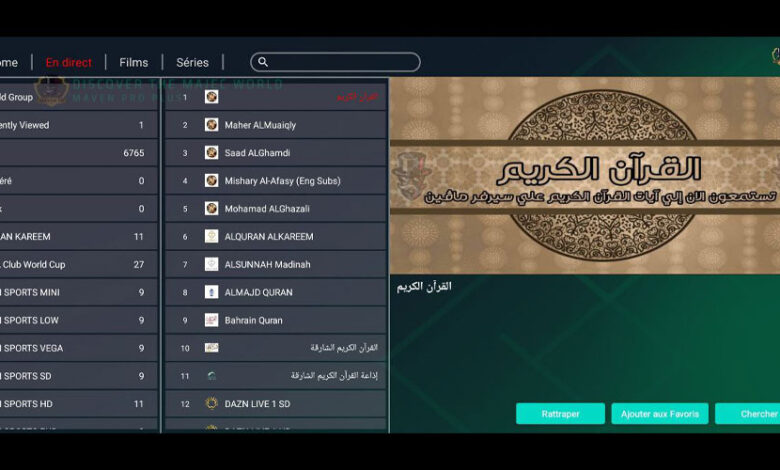This screenshot has height=470, width=780.
Task: Focus the search input field
Action: [x=340, y=62]
